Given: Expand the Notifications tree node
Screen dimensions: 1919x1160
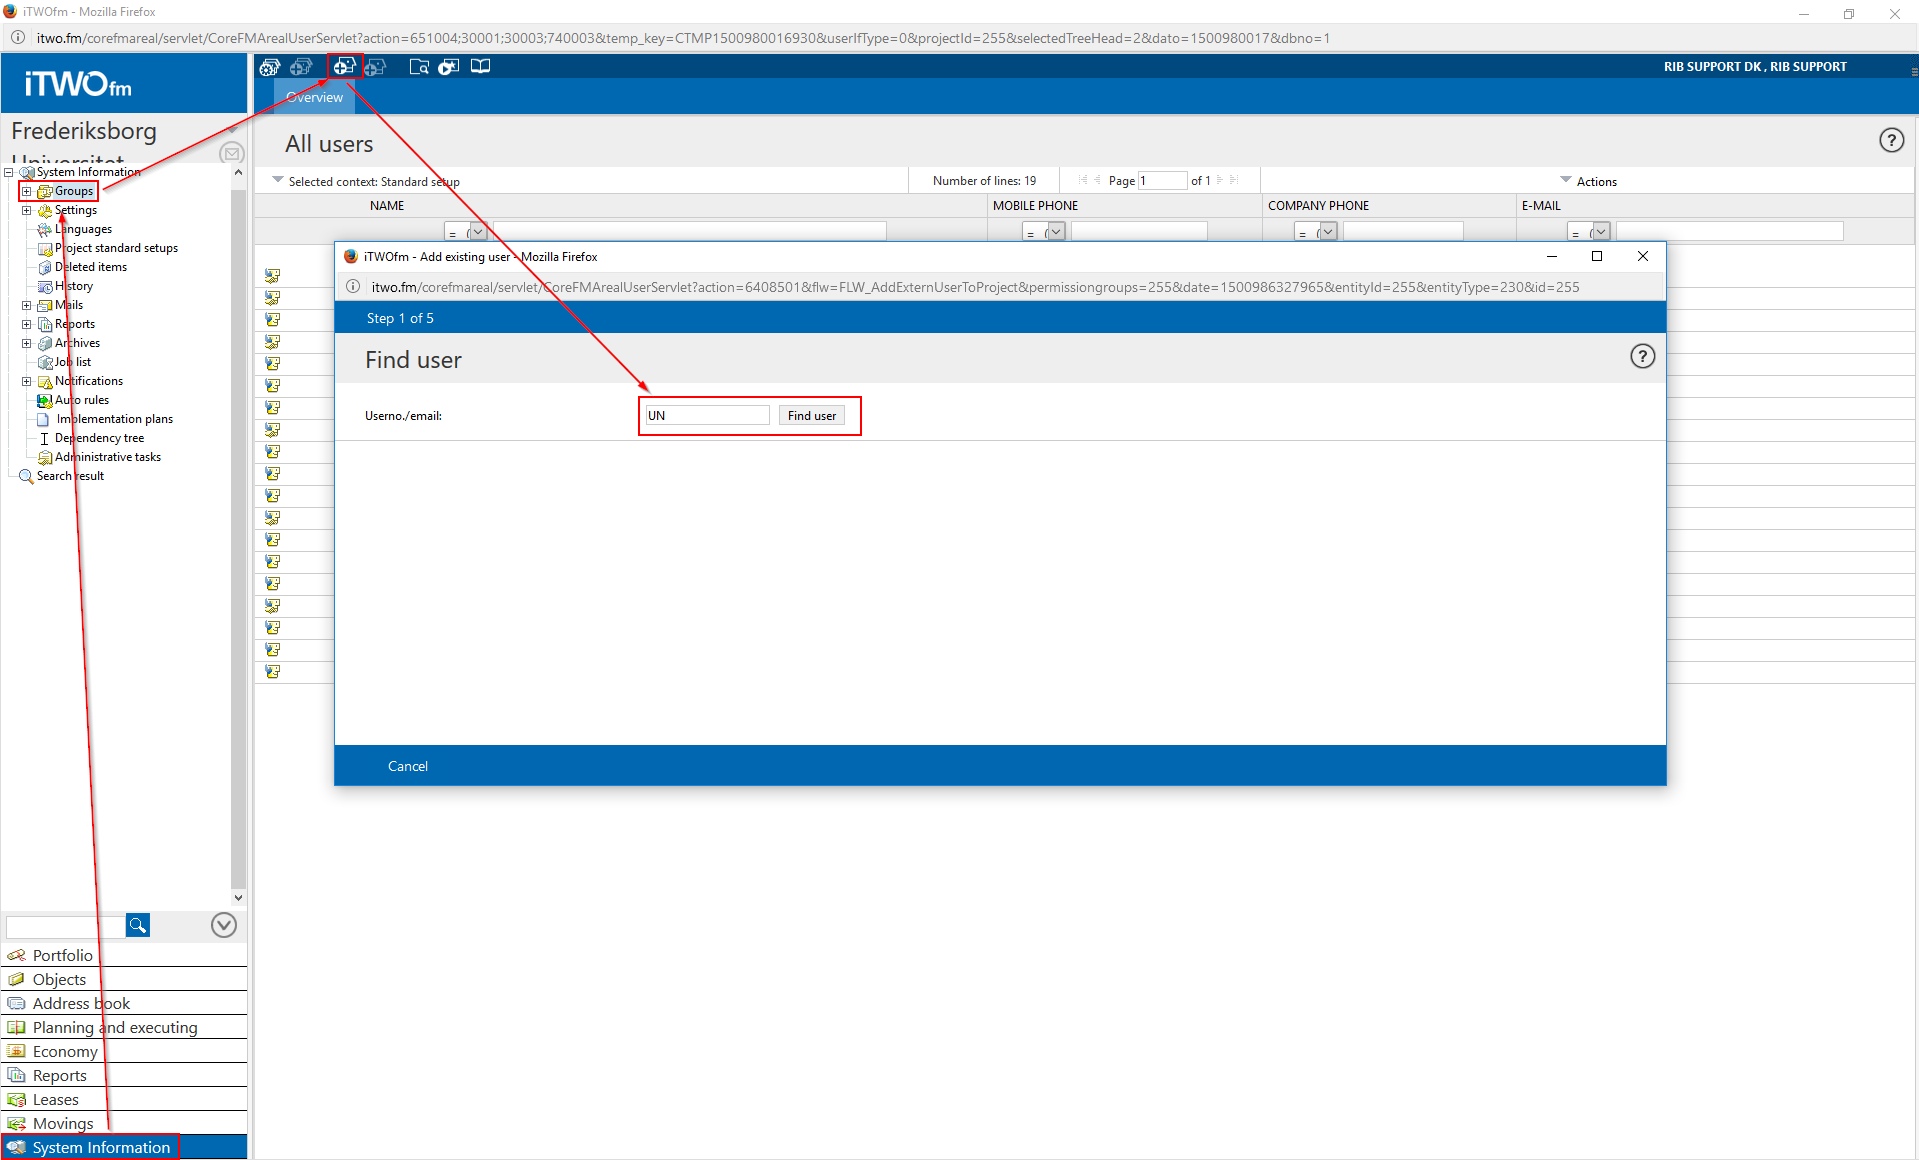Looking at the screenshot, I should coord(27,381).
